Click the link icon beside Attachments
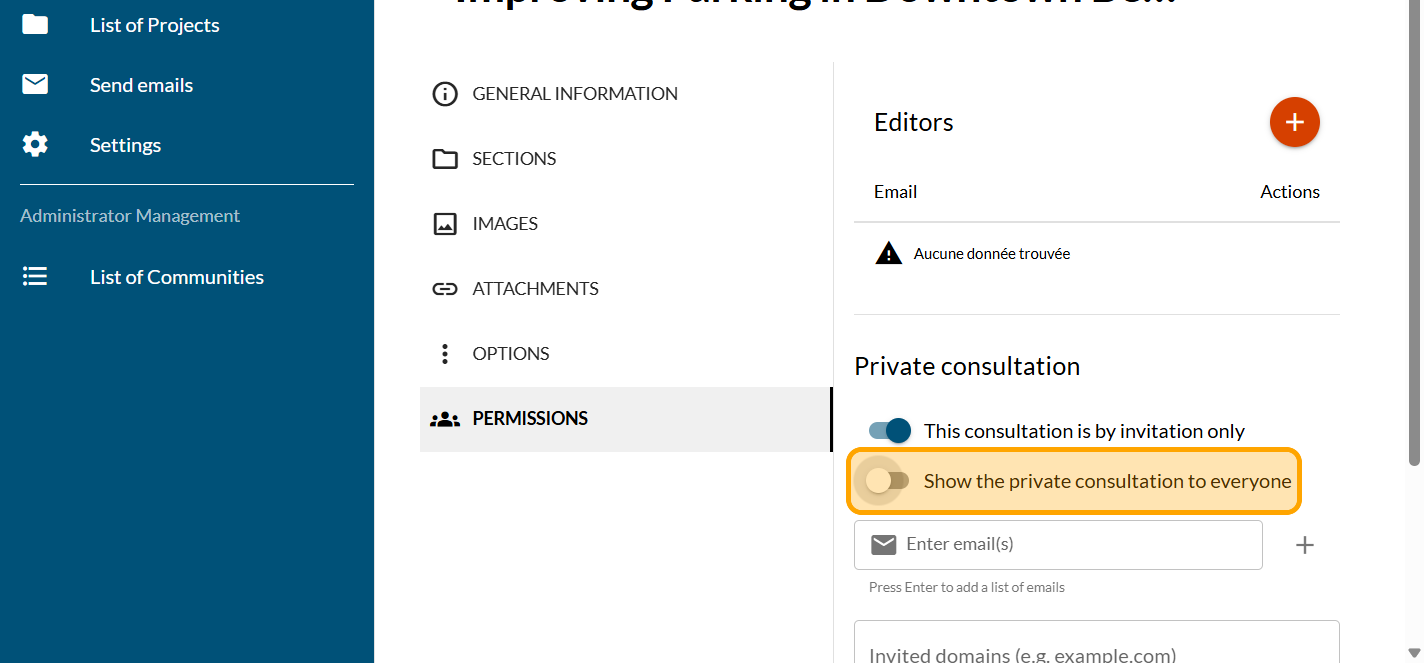The height and width of the screenshot is (663, 1424). pyautogui.click(x=444, y=289)
